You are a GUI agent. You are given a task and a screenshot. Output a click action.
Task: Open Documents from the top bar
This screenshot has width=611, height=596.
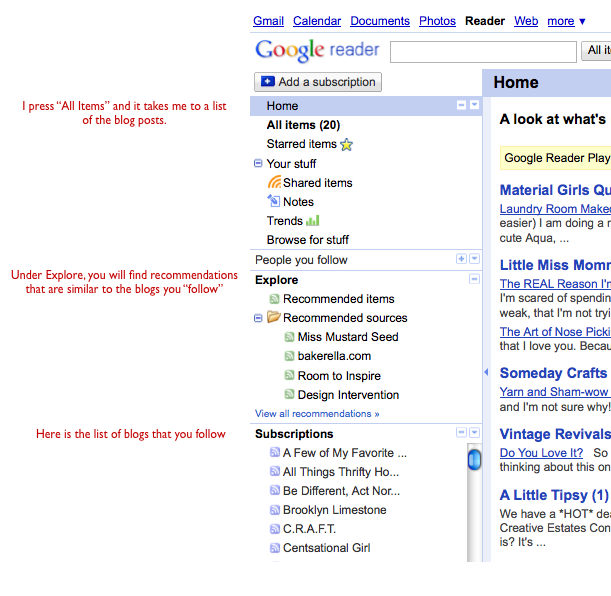(x=380, y=21)
